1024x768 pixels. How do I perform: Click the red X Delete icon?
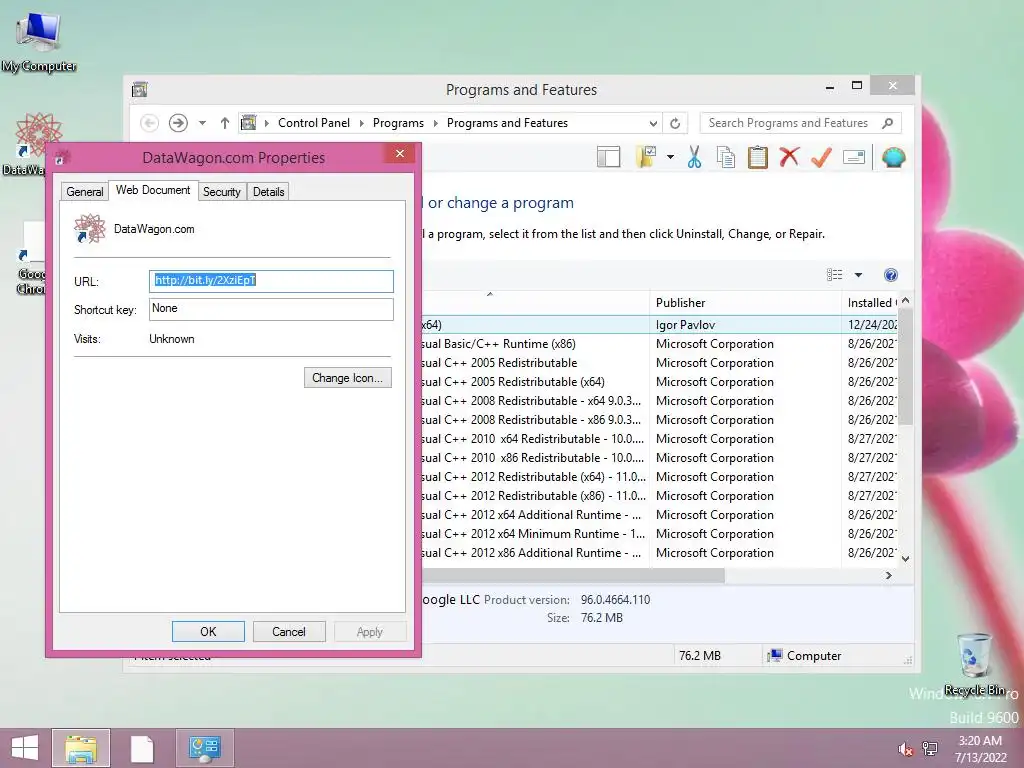pyautogui.click(x=790, y=157)
